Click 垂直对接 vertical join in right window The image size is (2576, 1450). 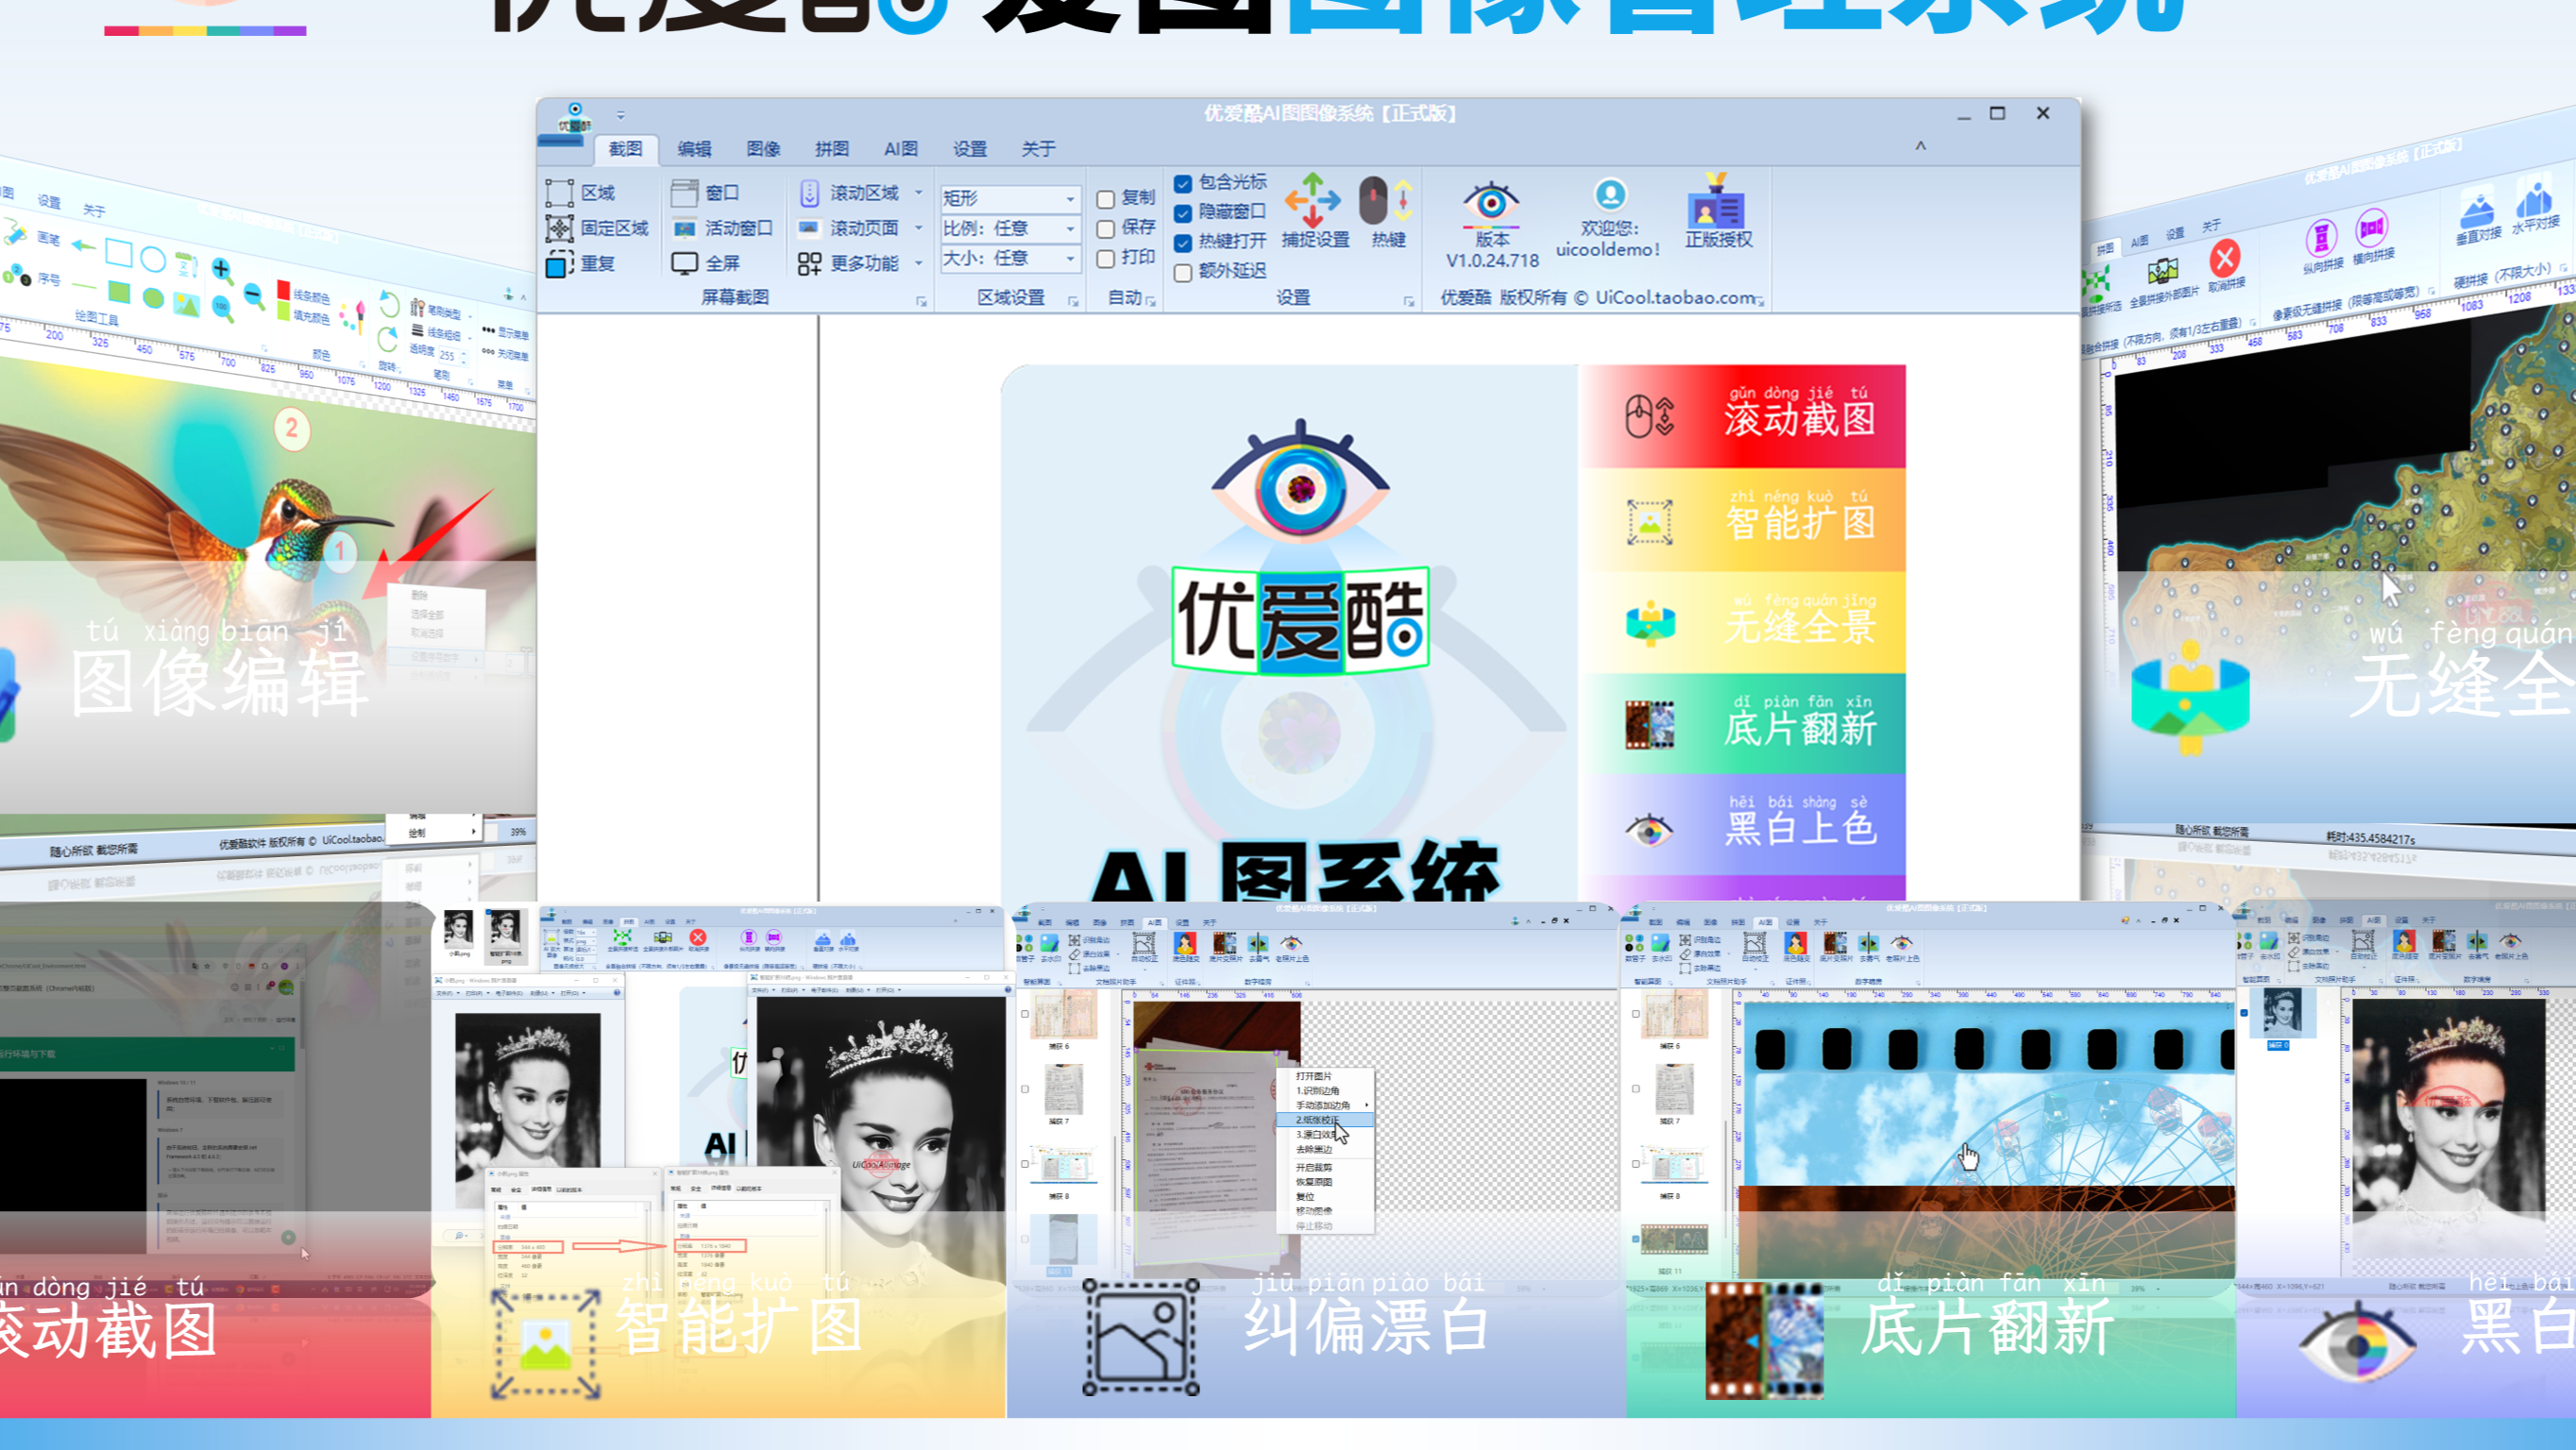(x=2477, y=217)
